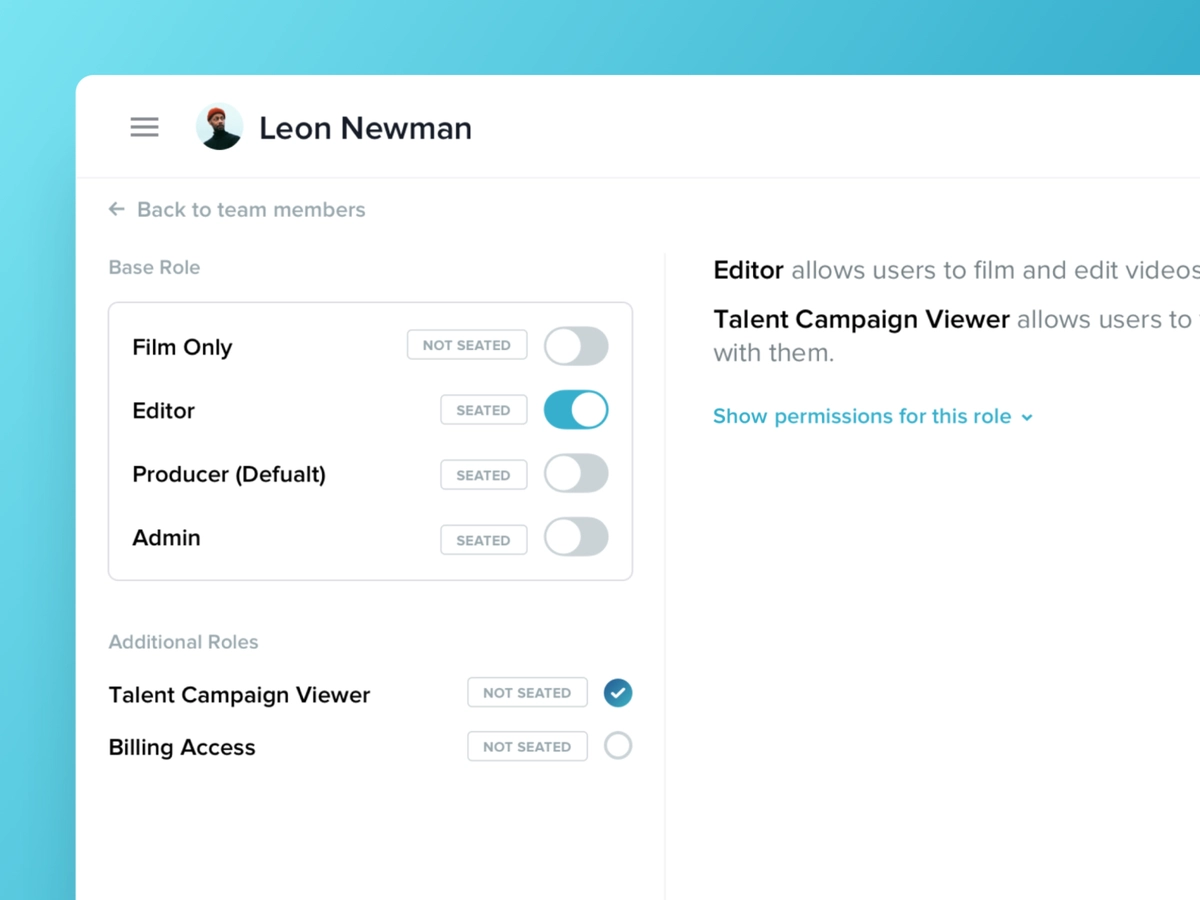Enable the Producer (Default) toggle
1200x900 pixels.
pos(576,474)
